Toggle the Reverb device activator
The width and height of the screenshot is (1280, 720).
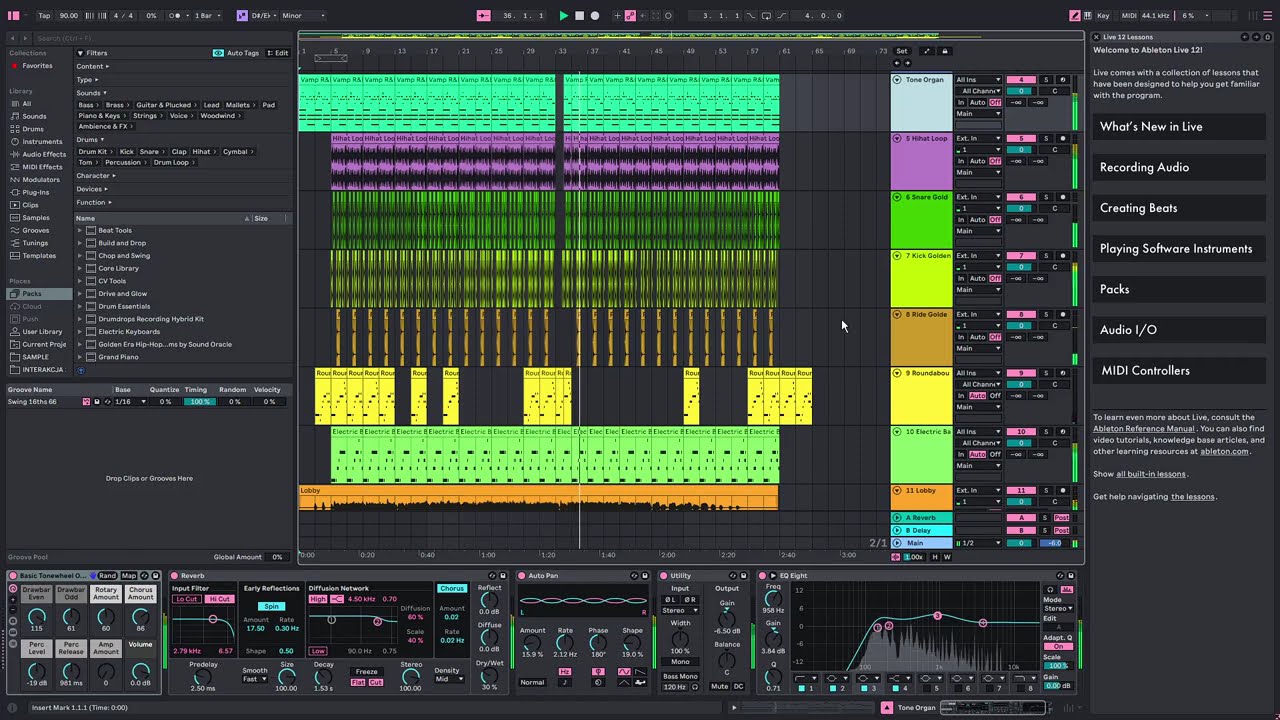(174, 576)
